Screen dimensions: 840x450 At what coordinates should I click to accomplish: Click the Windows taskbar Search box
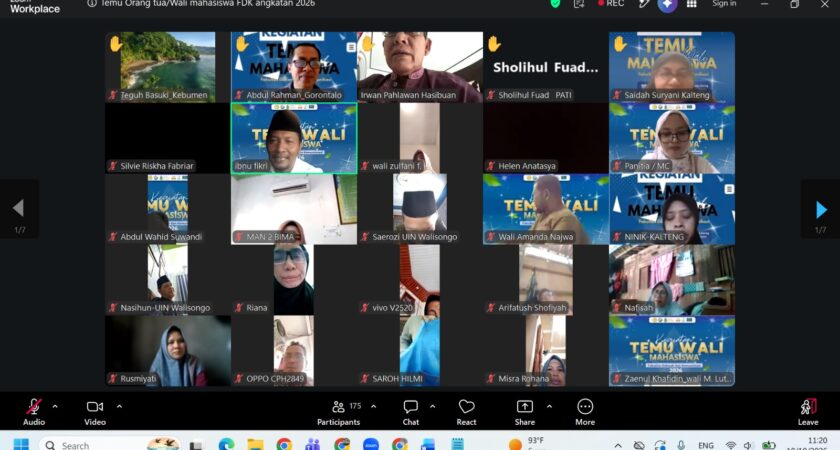pyautogui.click(x=110, y=444)
